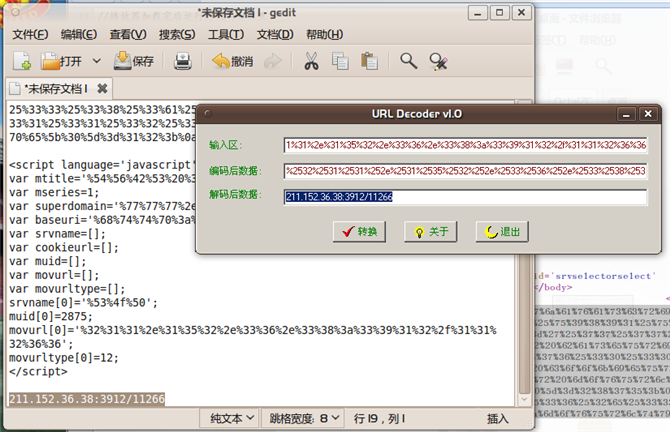Maximize the gedit window
The image size is (670, 432).
500,12
